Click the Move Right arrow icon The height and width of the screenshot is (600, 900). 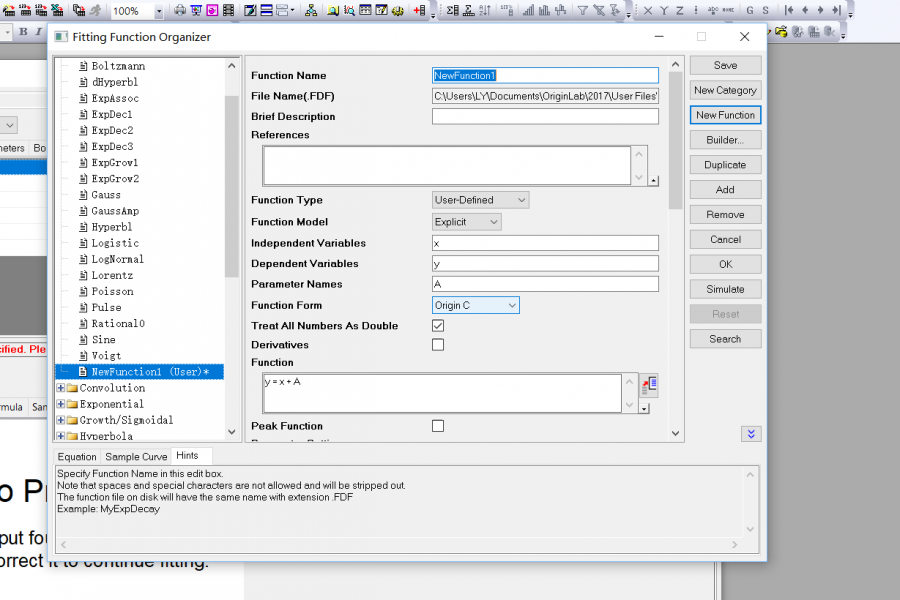[x=821, y=10]
